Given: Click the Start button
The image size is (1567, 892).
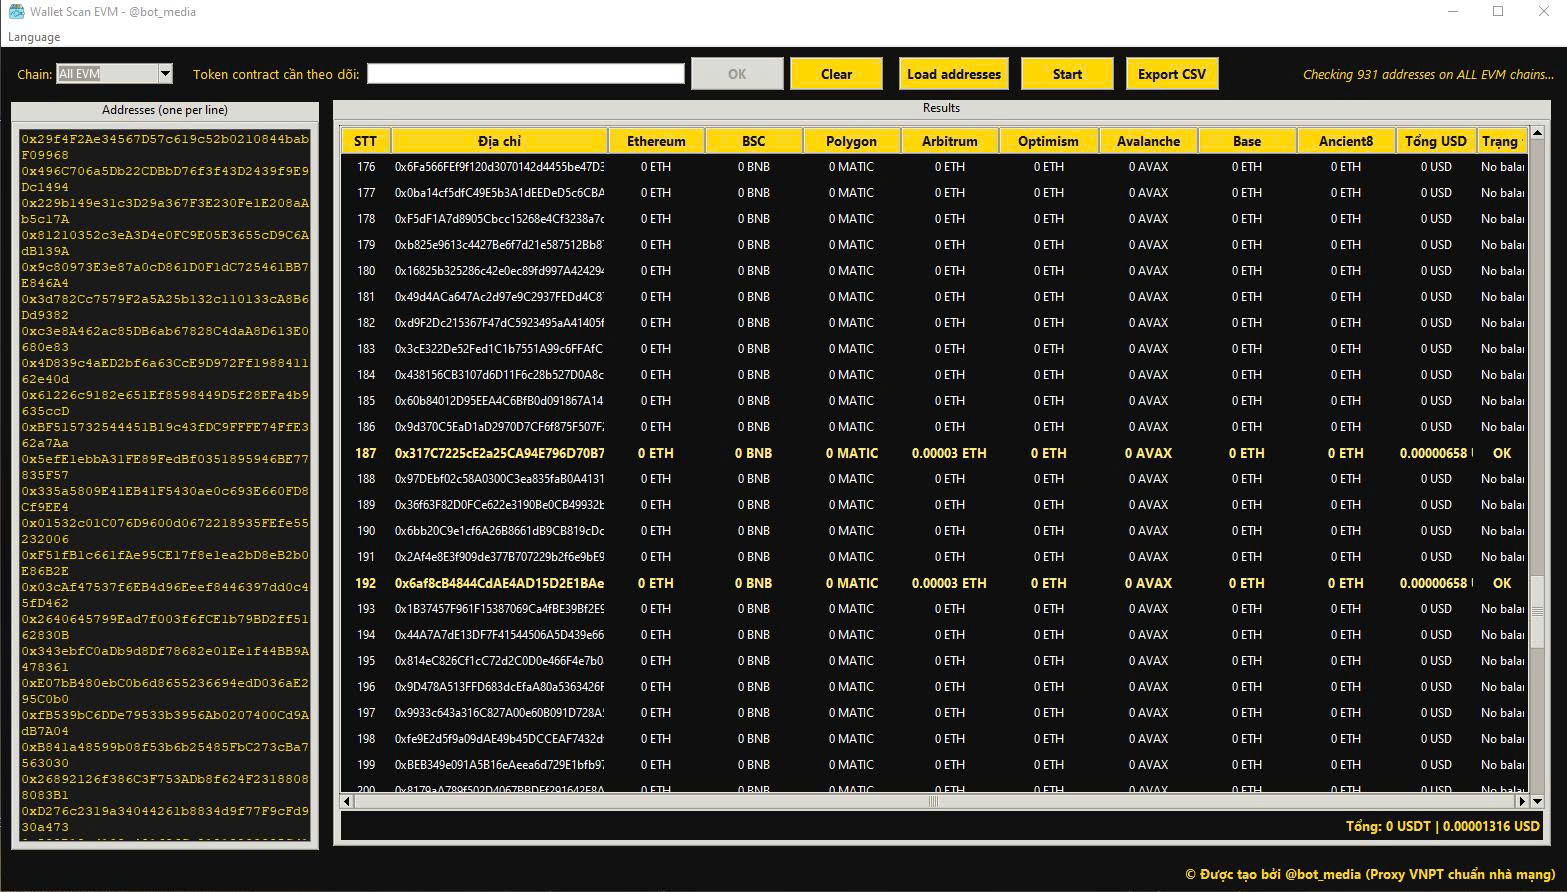Looking at the screenshot, I should tap(1067, 74).
